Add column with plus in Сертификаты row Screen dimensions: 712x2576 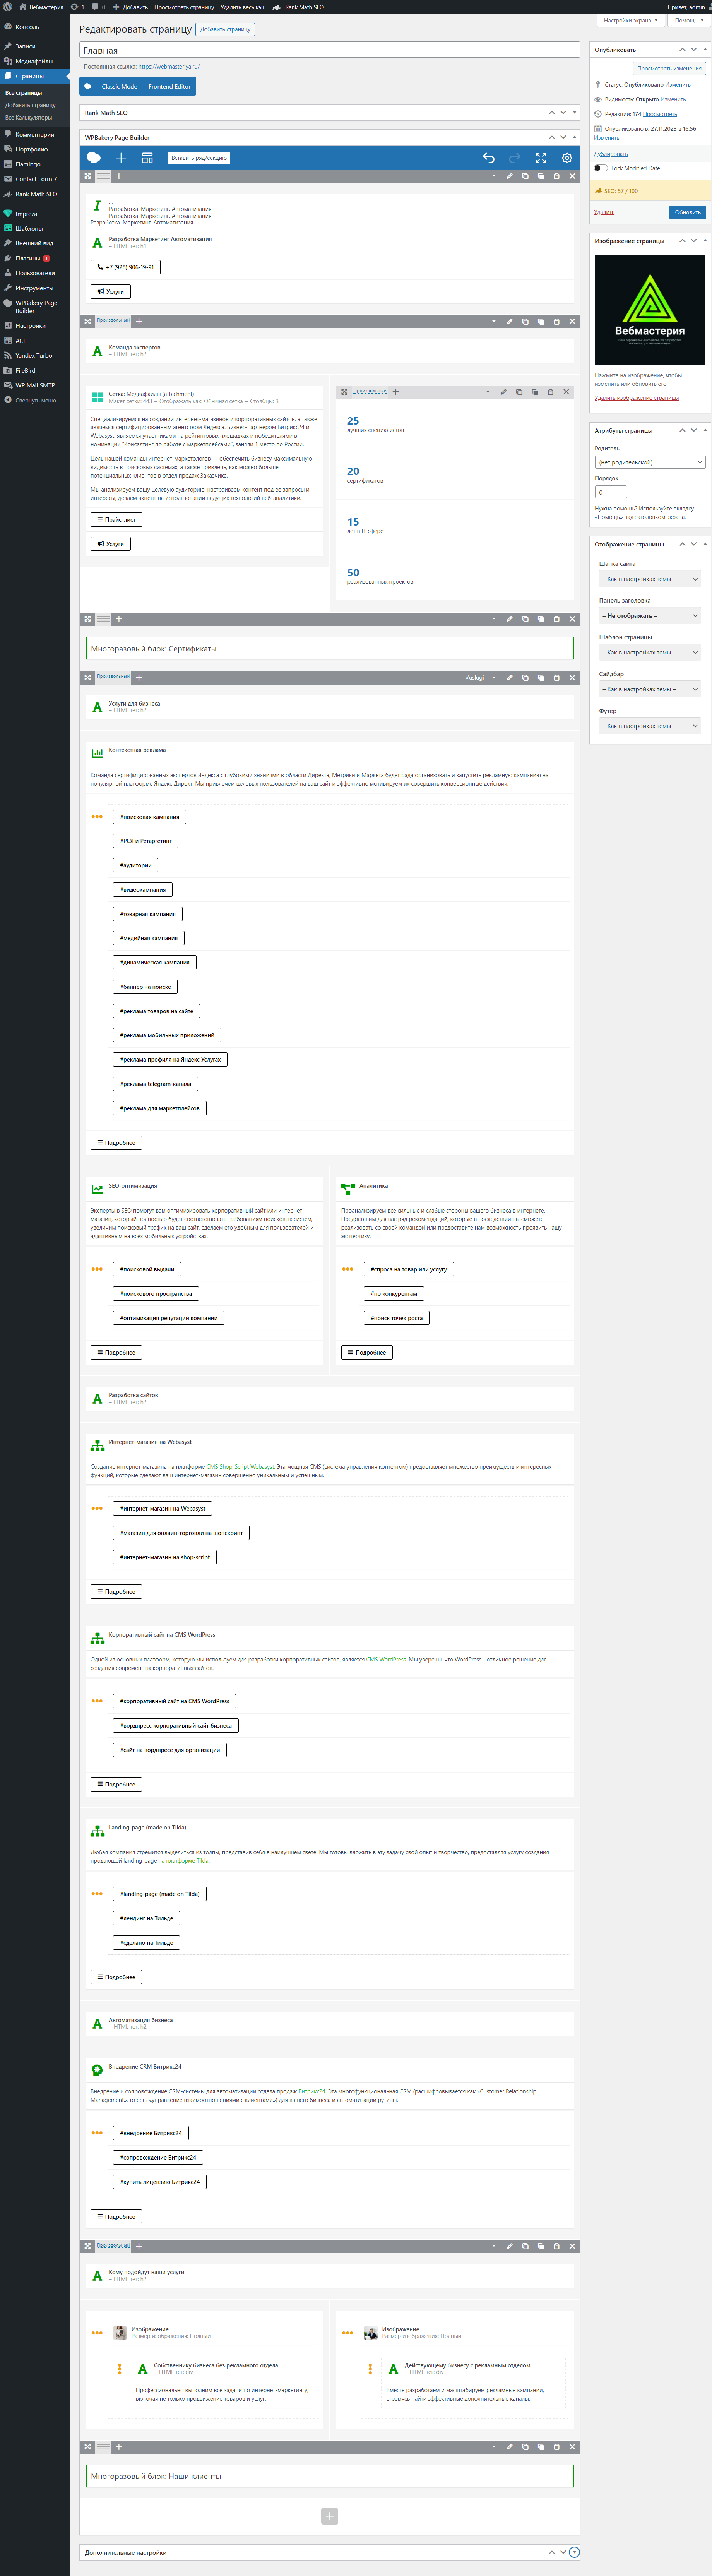(x=119, y=619)
